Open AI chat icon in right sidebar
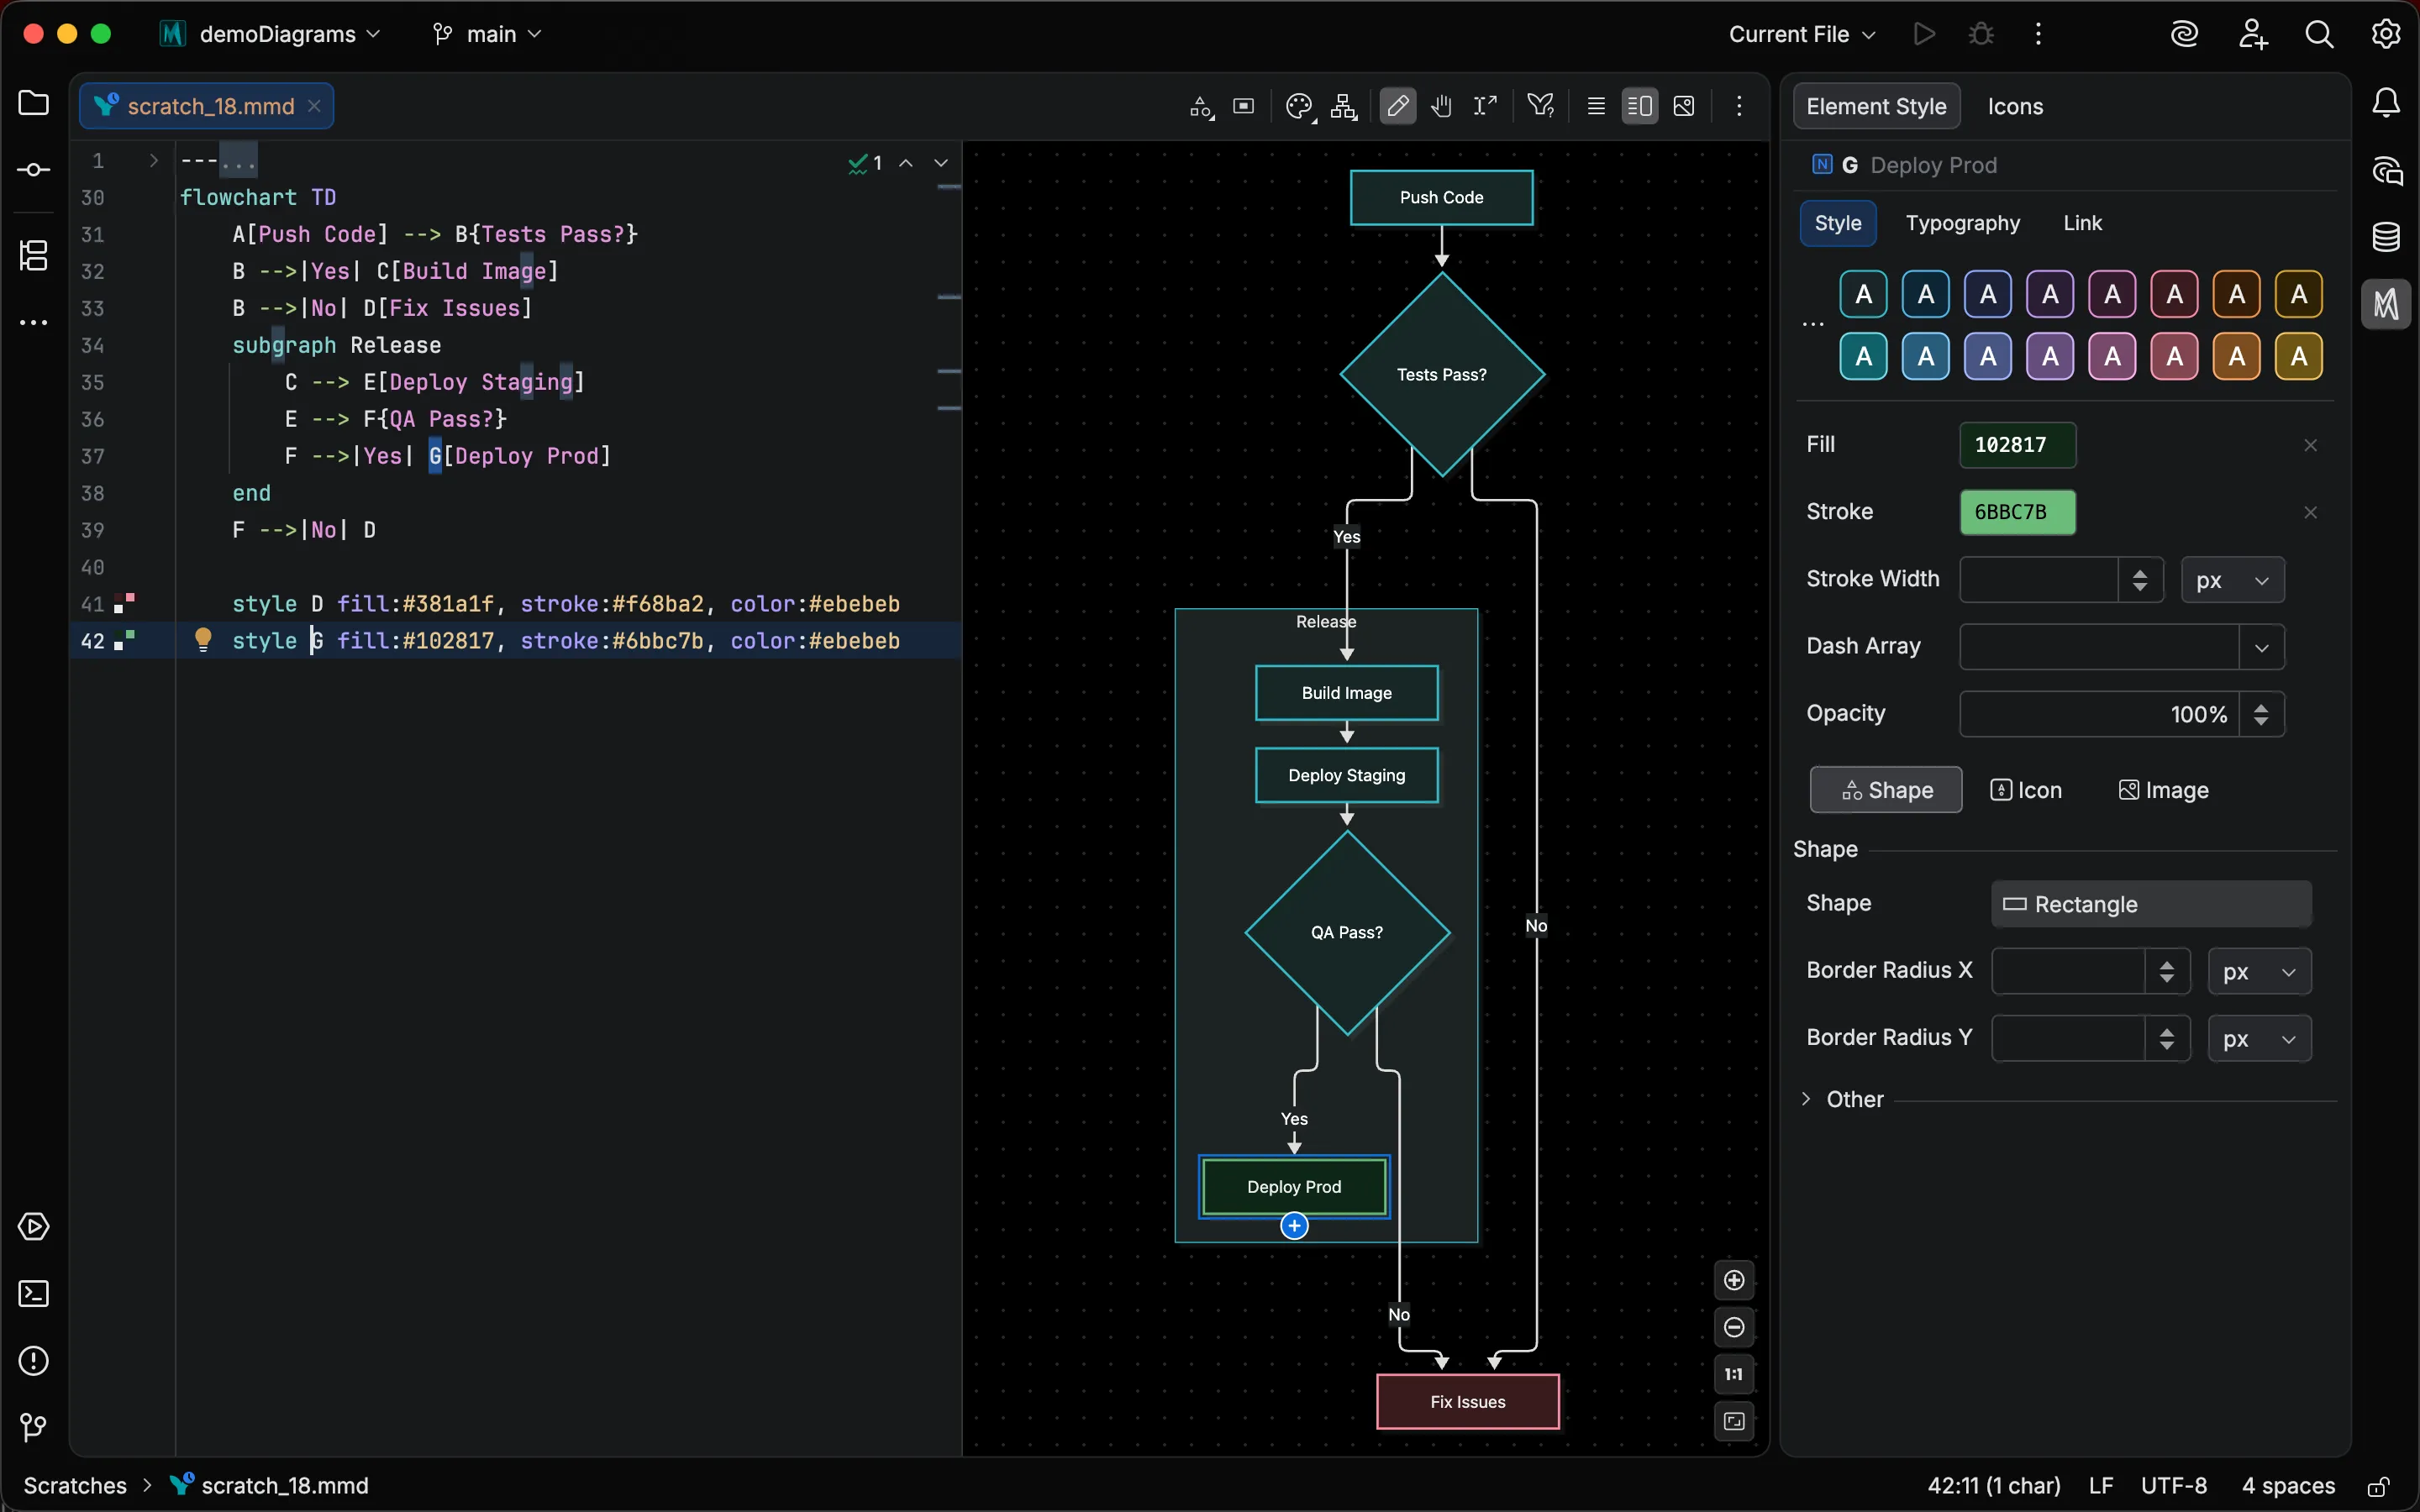This screenshot has height=1512, width=2420. [x=2386, y=170]
